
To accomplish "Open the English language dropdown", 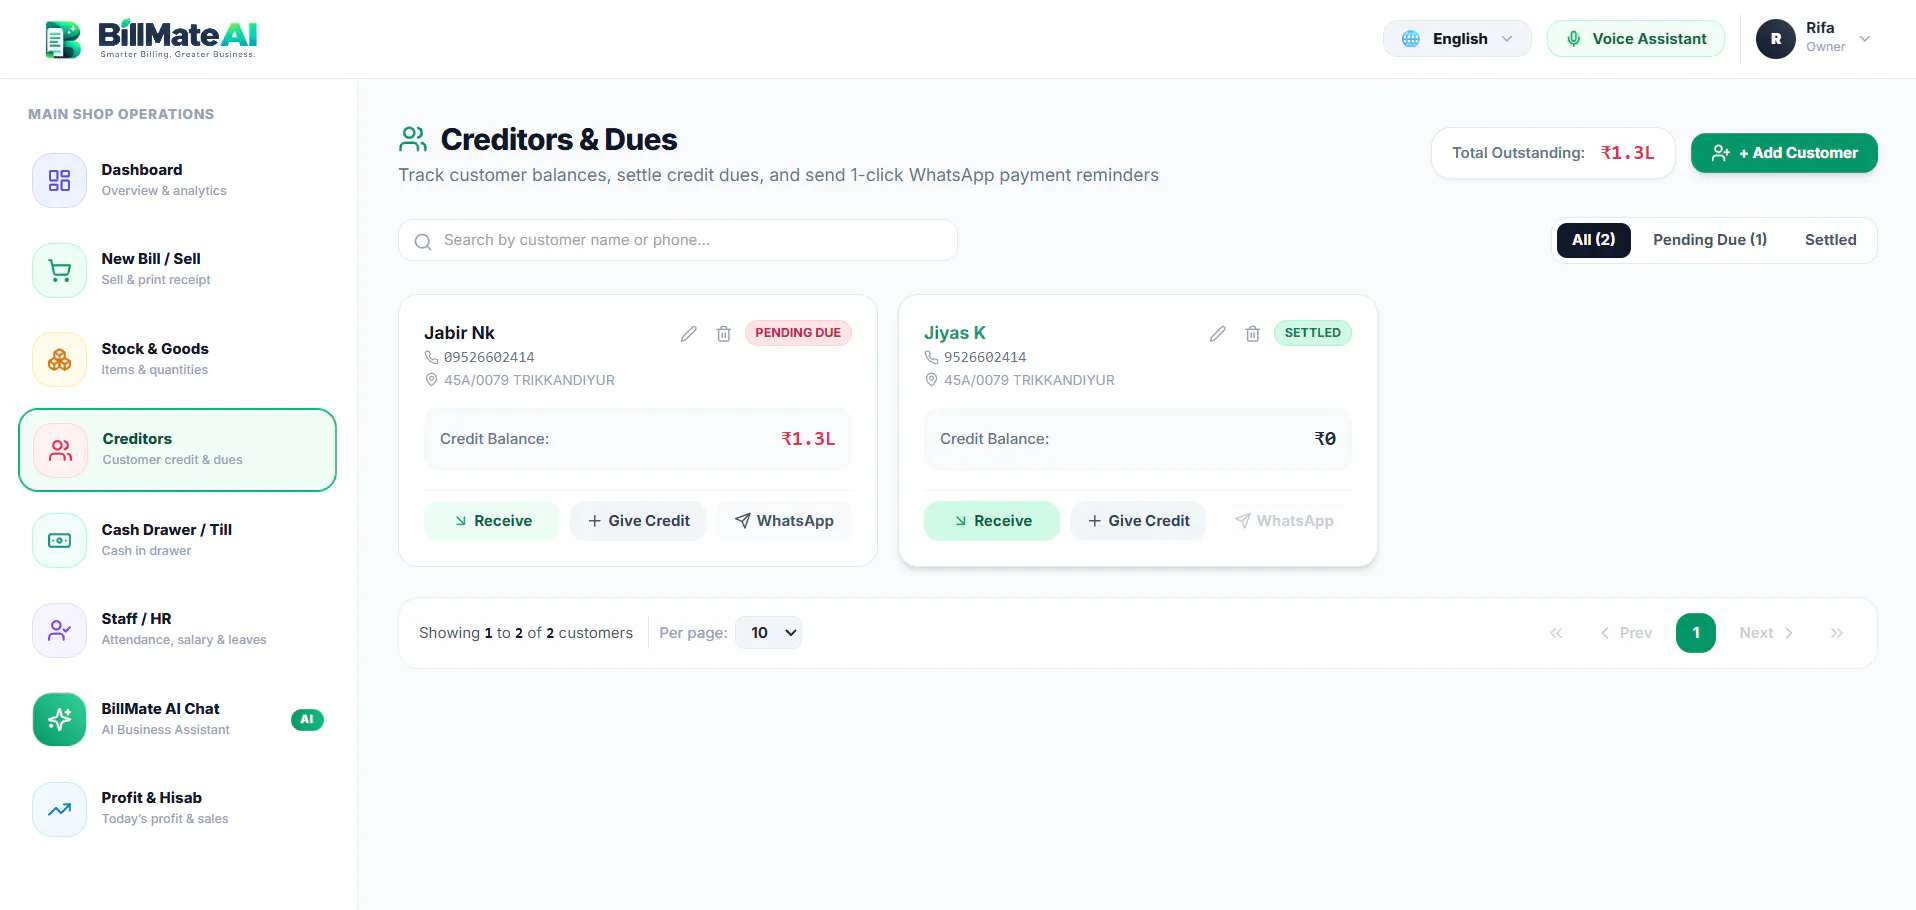I will coord(1457,39).
